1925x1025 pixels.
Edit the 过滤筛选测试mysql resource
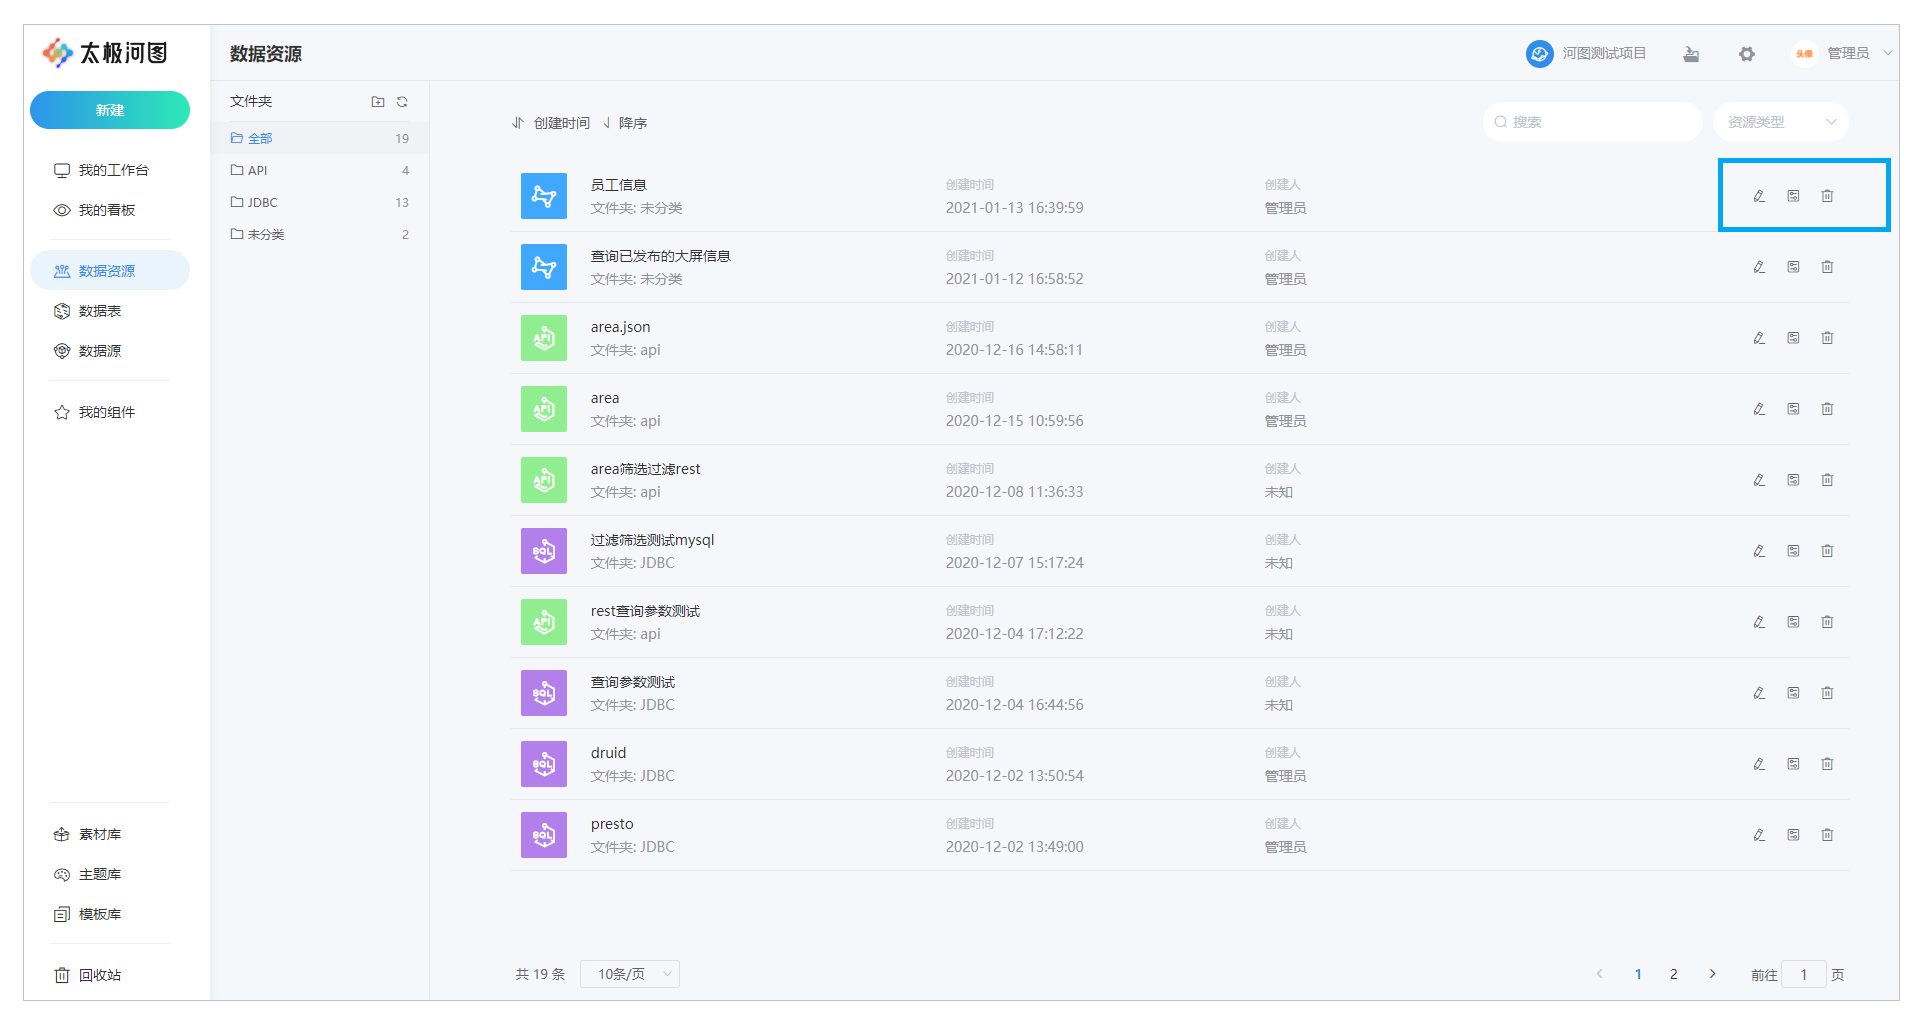click(1759, 551)
